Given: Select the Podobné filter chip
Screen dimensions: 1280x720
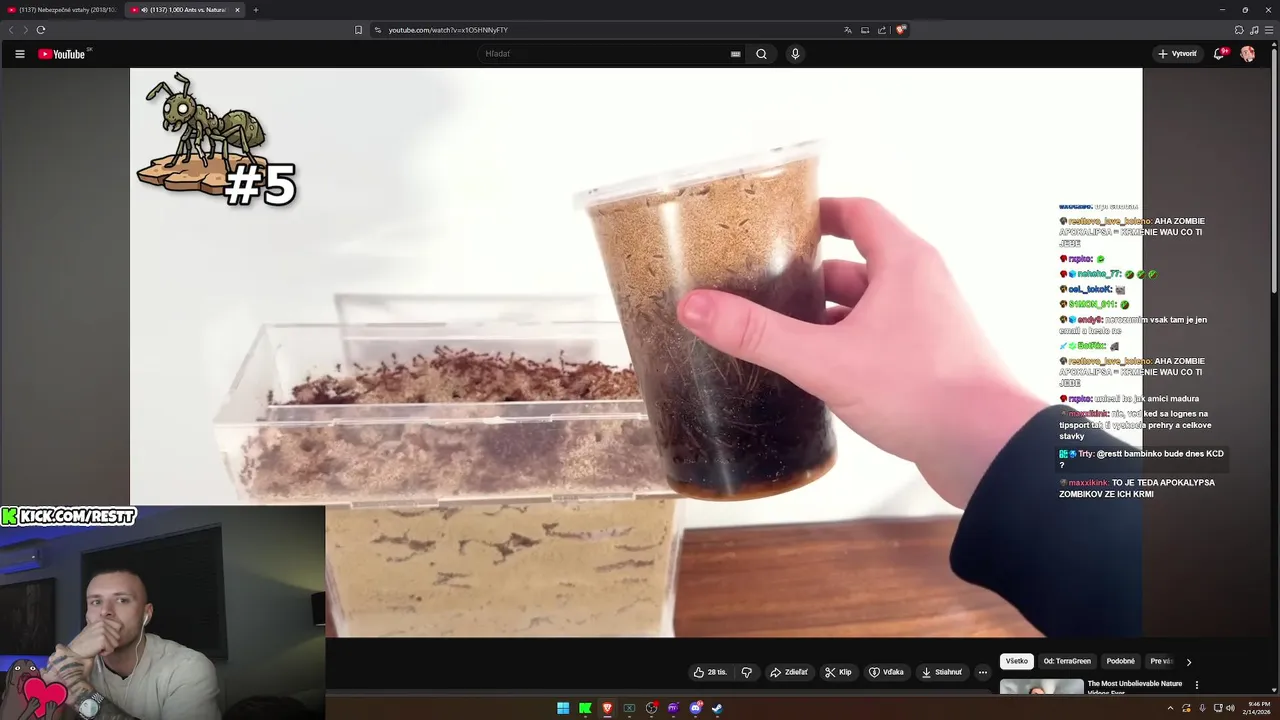Looking at the screenshot, I should coord(1121,661).
